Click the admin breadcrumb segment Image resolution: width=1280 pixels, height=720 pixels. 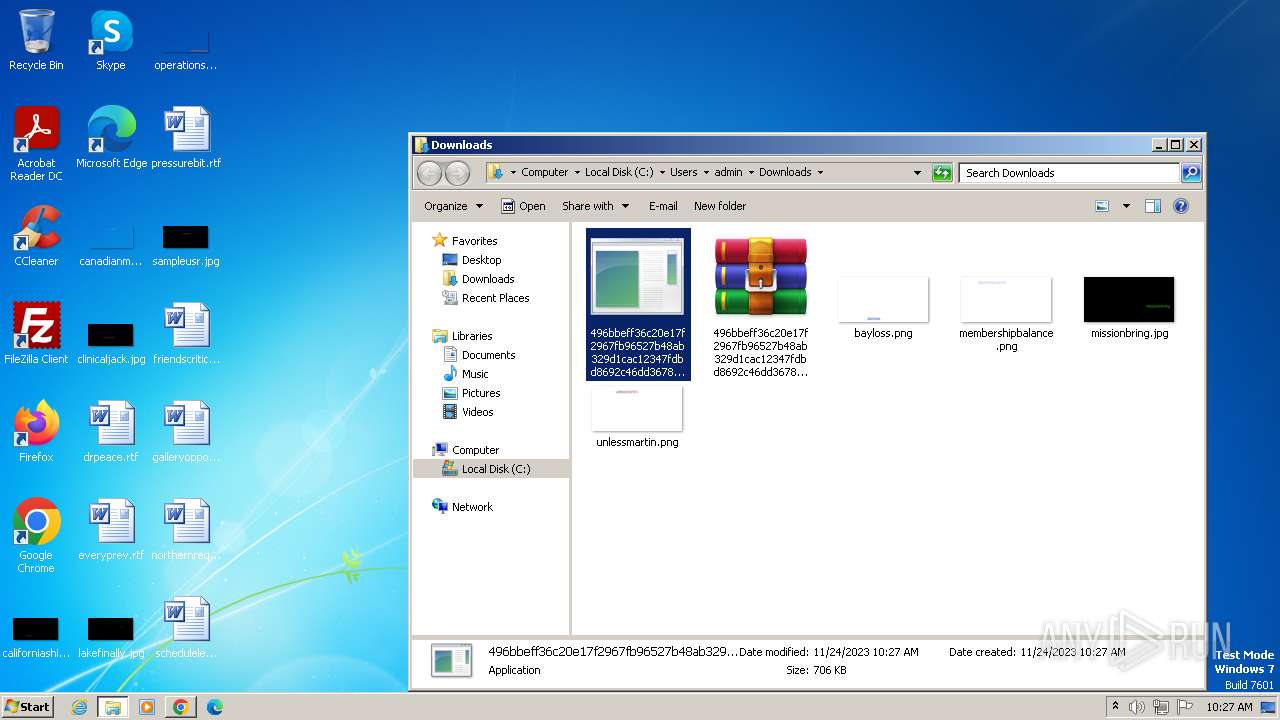click(x=728, y=172)
